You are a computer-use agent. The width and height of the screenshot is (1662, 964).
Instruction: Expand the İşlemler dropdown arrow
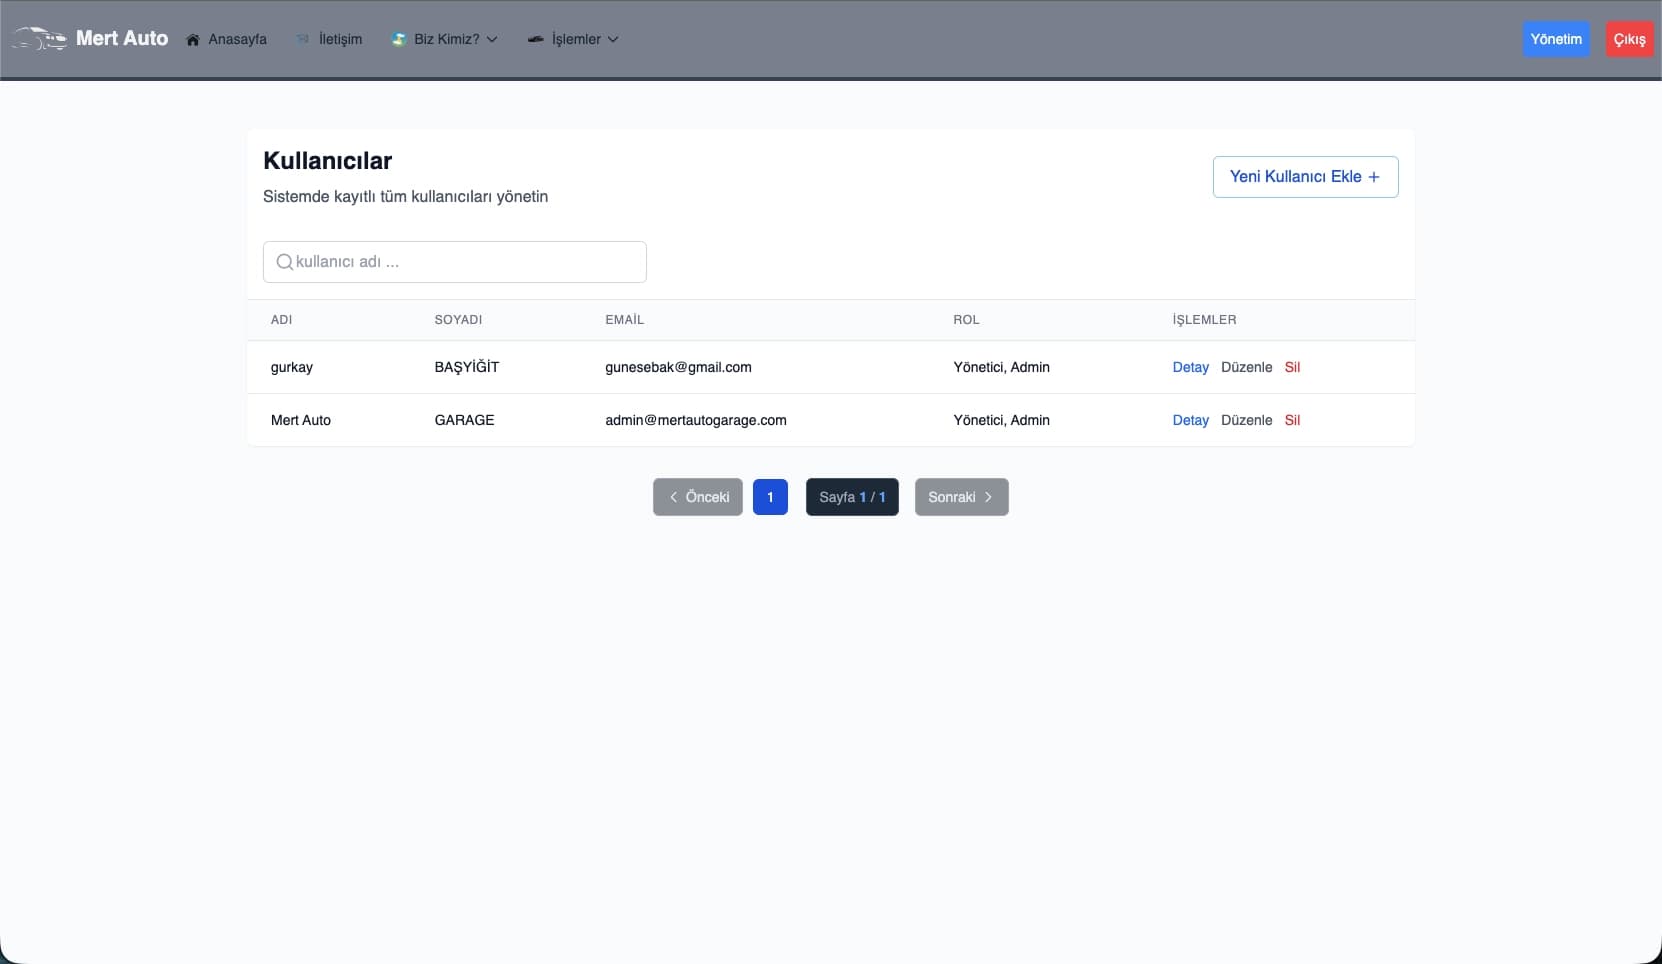pos(613,40)
